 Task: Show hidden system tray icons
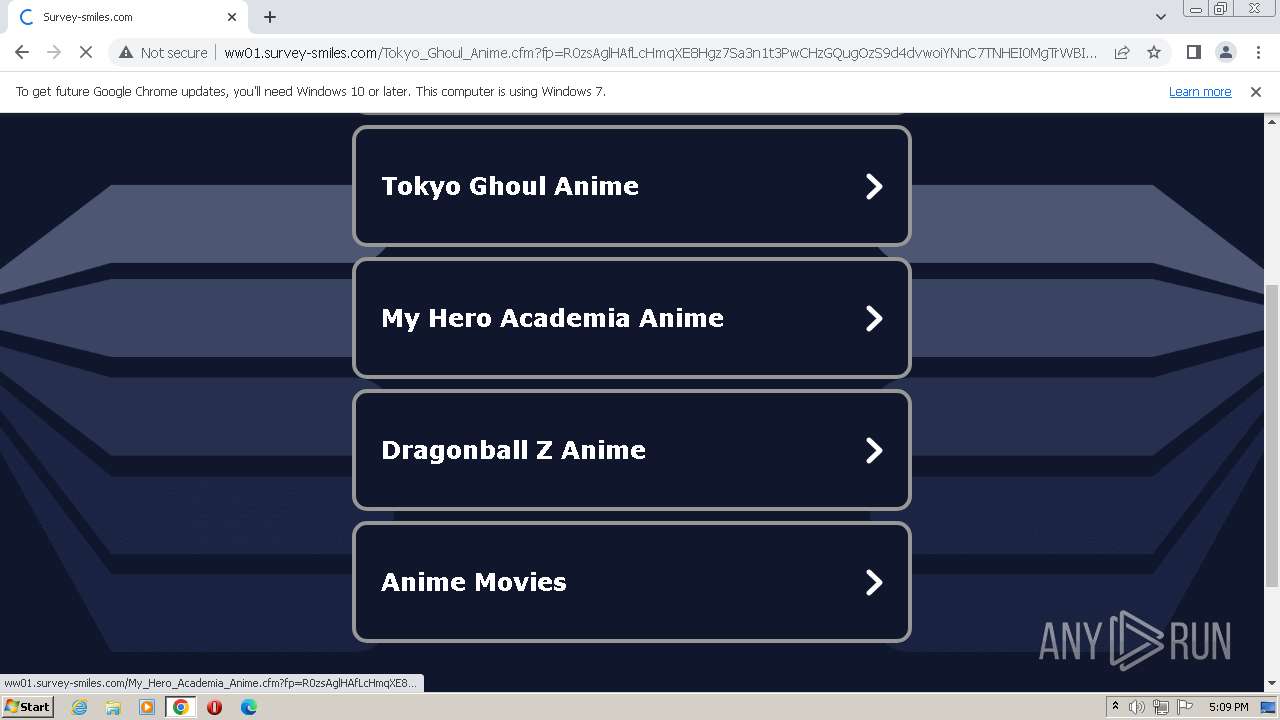click(x=1115, y=707)
